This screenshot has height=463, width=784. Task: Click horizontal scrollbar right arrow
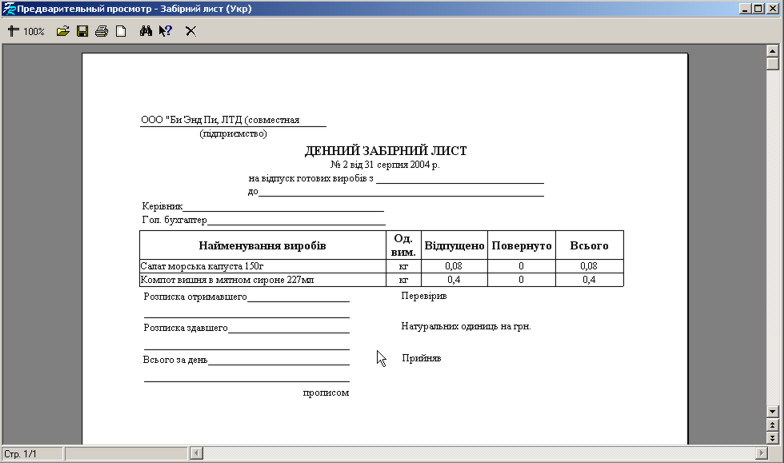click(x=761, y=454)
